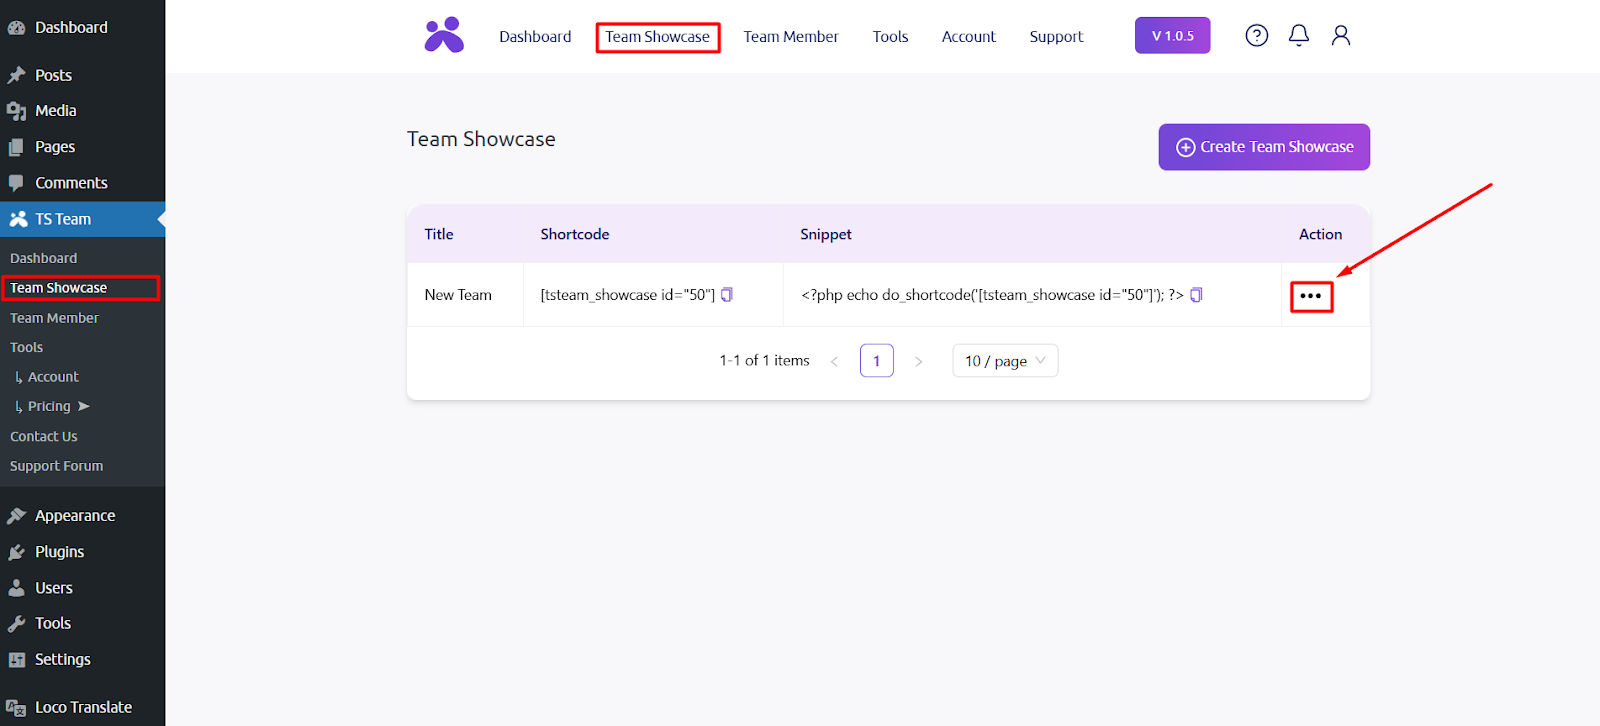Screen dimensions: 1600x726
Task: Open notifications bell icon
Action: pyautogui.click(x=1298, y=36)
